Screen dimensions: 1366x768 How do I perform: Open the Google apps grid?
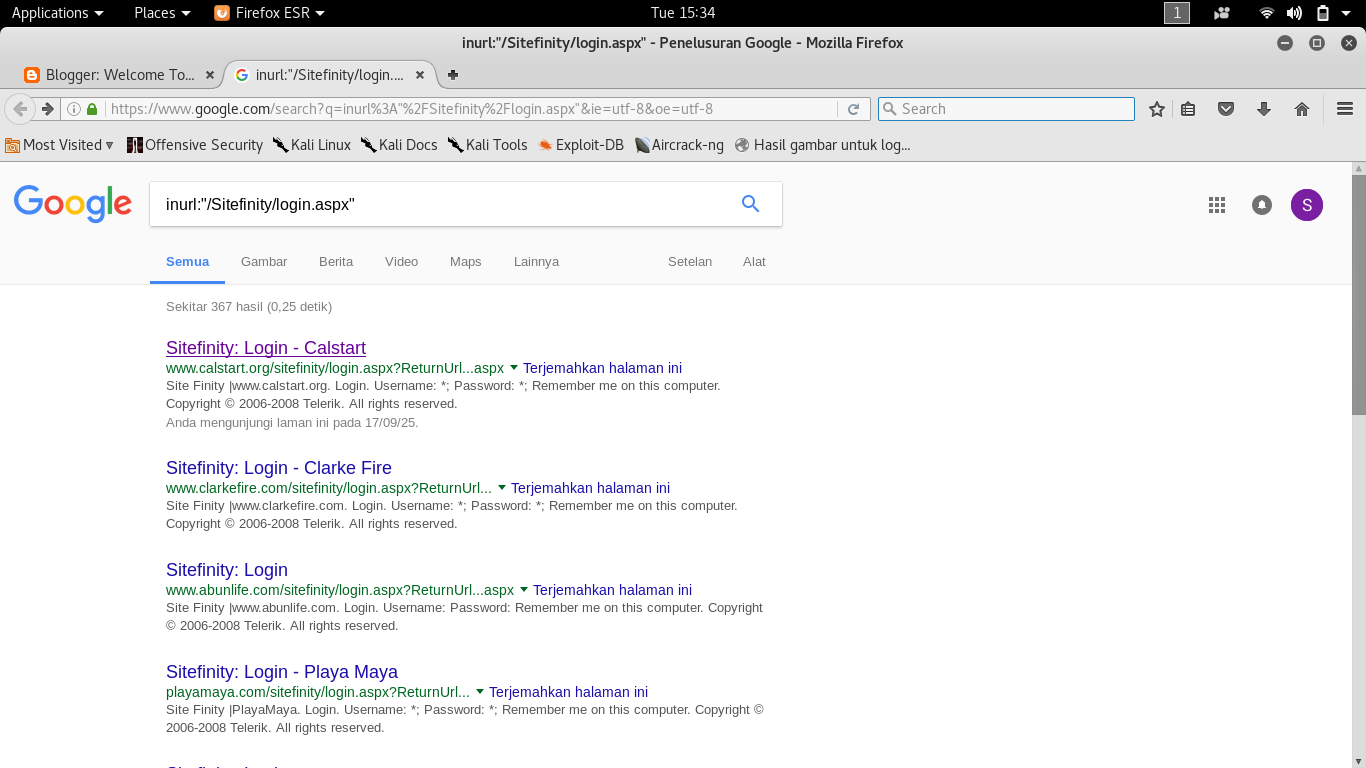click(x=1217, y=205)
